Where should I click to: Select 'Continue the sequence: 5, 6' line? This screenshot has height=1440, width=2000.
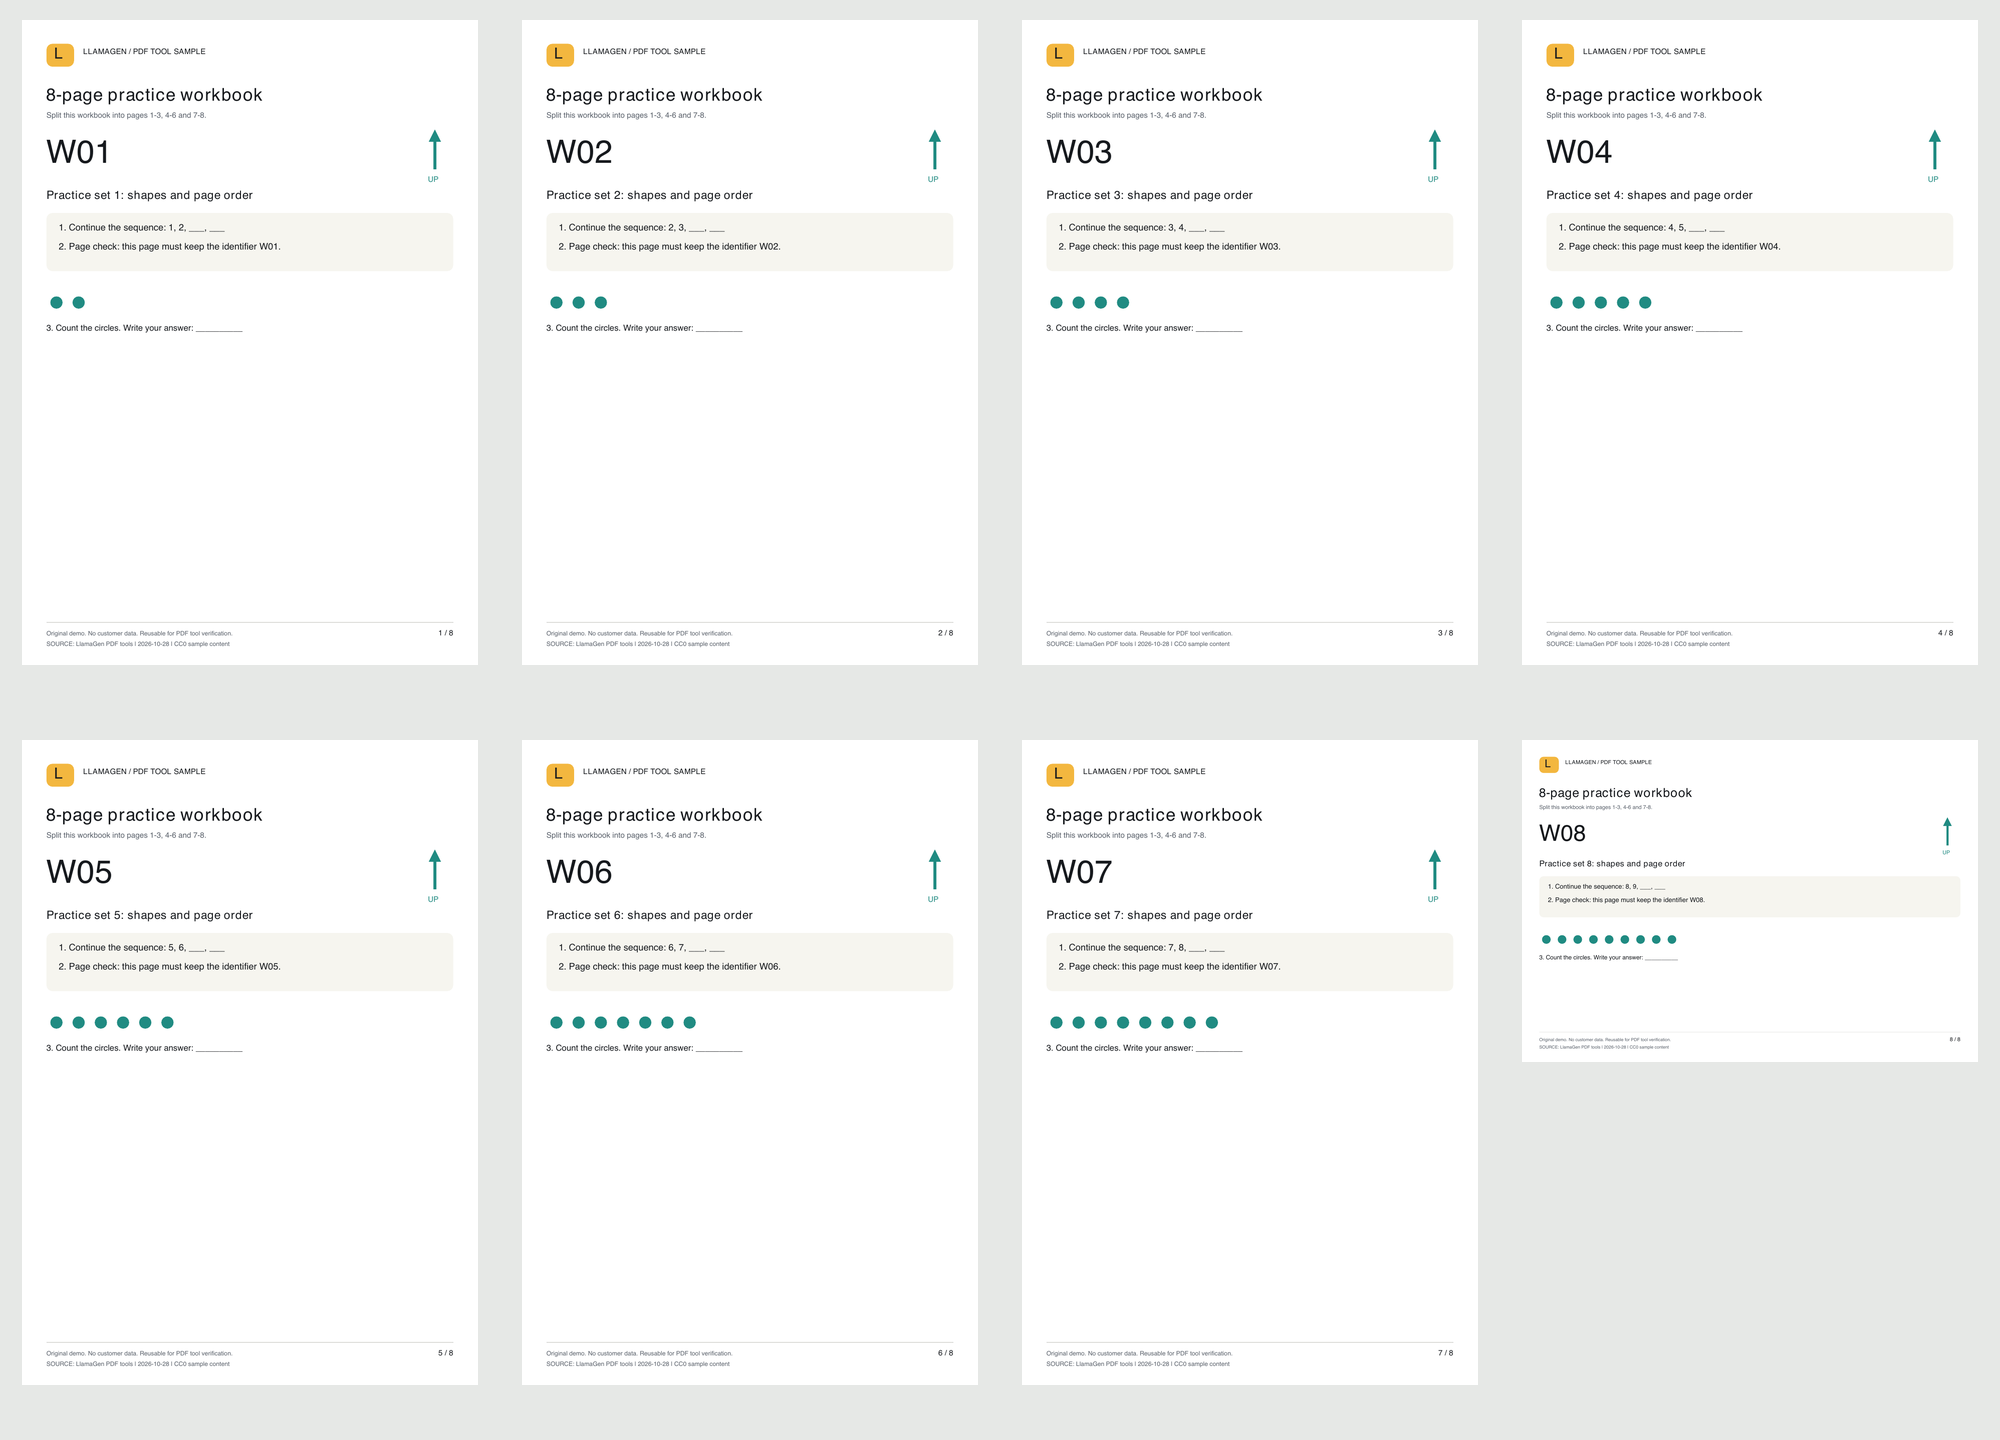point(141,948)
